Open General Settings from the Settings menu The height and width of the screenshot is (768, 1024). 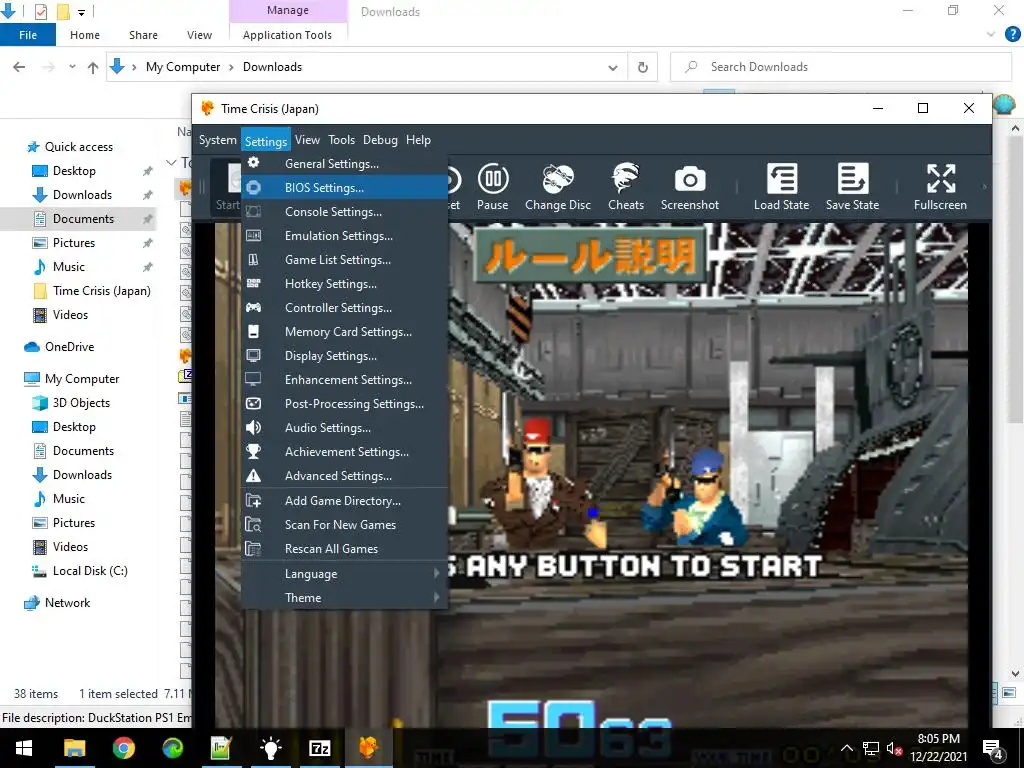[345, 164]
